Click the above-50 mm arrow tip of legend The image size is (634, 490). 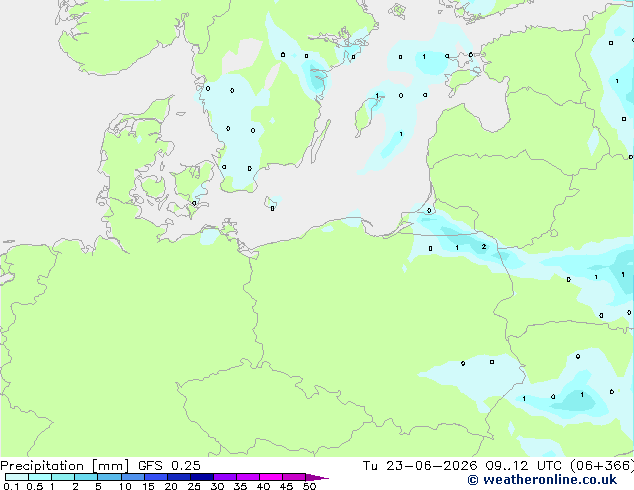coord(317,477)
